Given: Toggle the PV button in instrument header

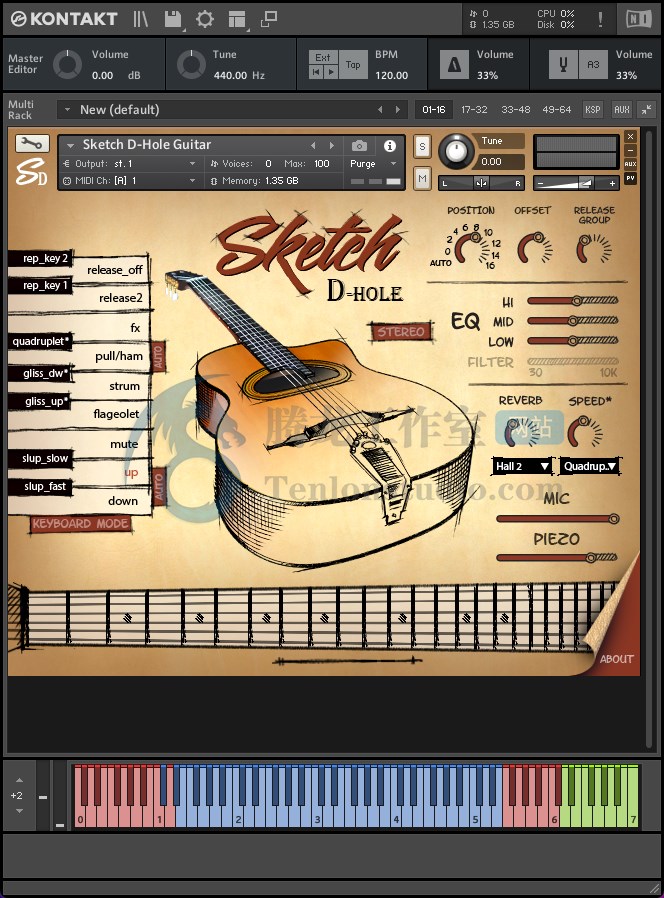Looking at the screenshot, I should pyautogui.click(x=630, y=178).
